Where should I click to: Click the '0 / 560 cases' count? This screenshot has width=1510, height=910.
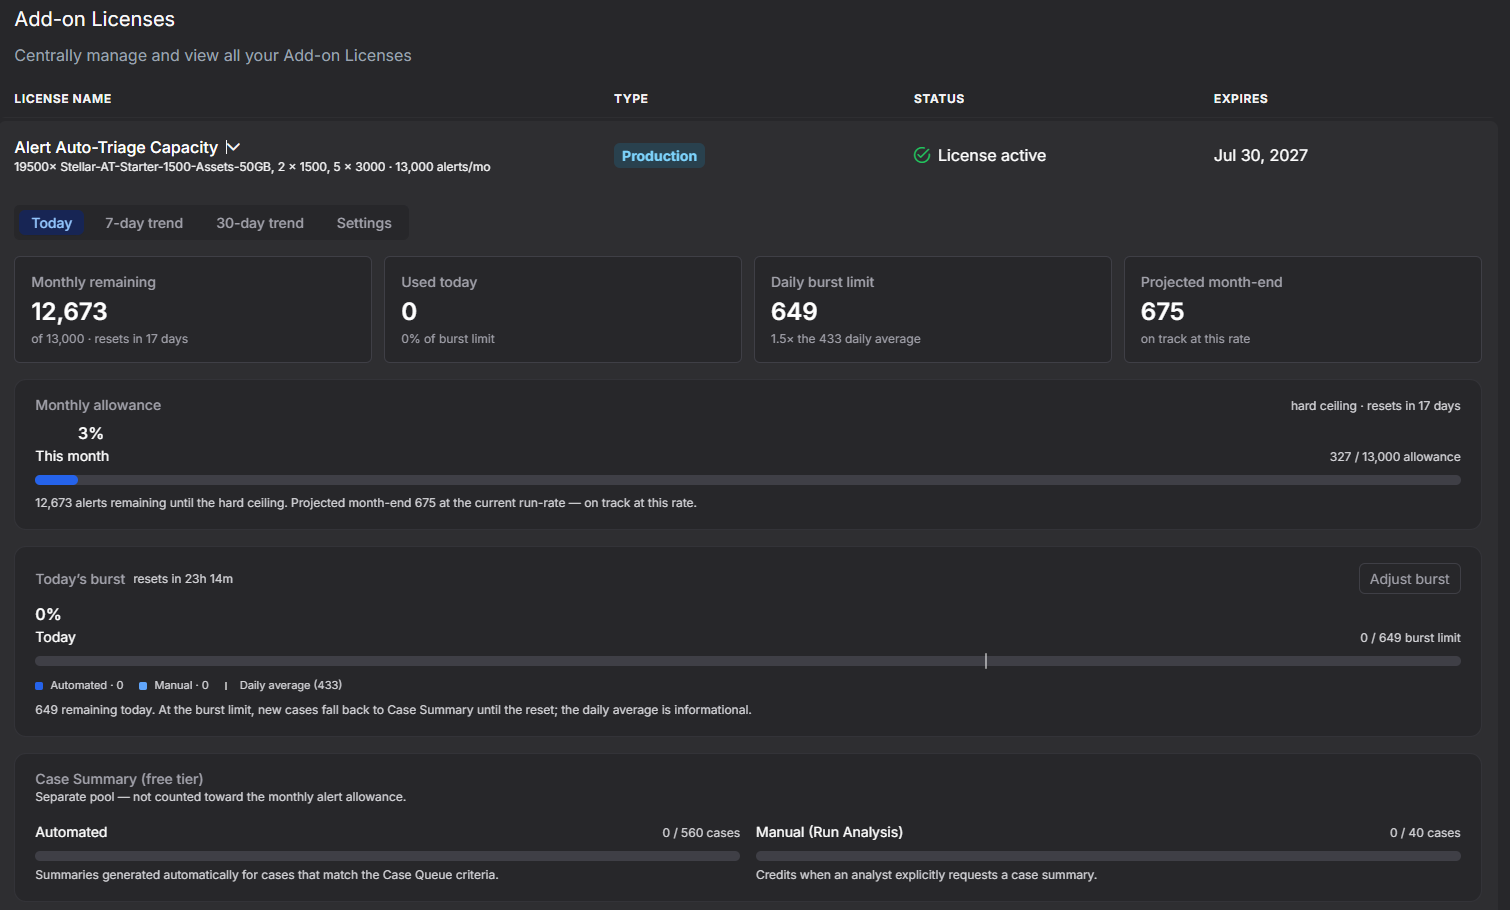pyautogui.click(x=701, y=833)
